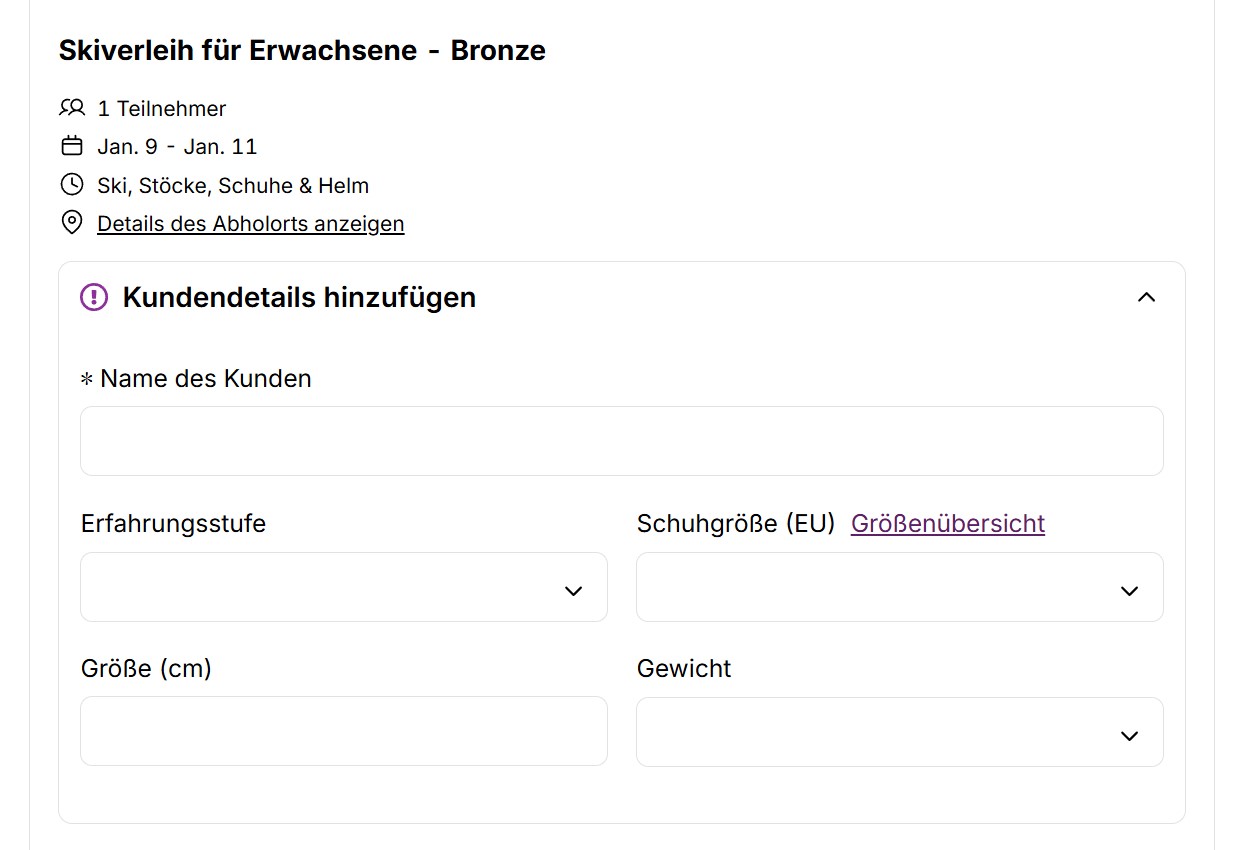1247x850 pixels.
Task: Click into the Größe (cm) field
Action: click(343, 731)
